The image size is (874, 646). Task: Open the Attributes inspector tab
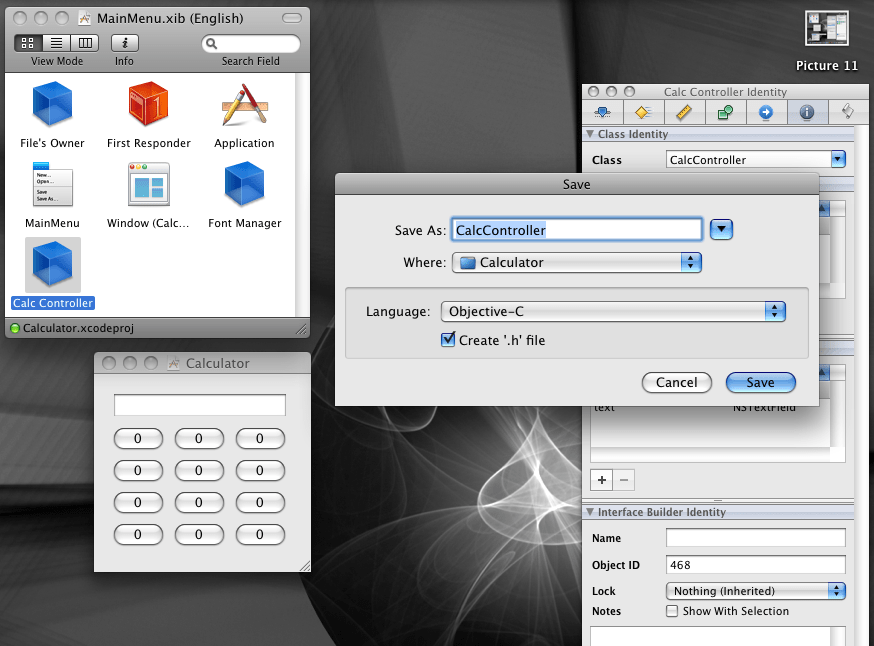603,113
